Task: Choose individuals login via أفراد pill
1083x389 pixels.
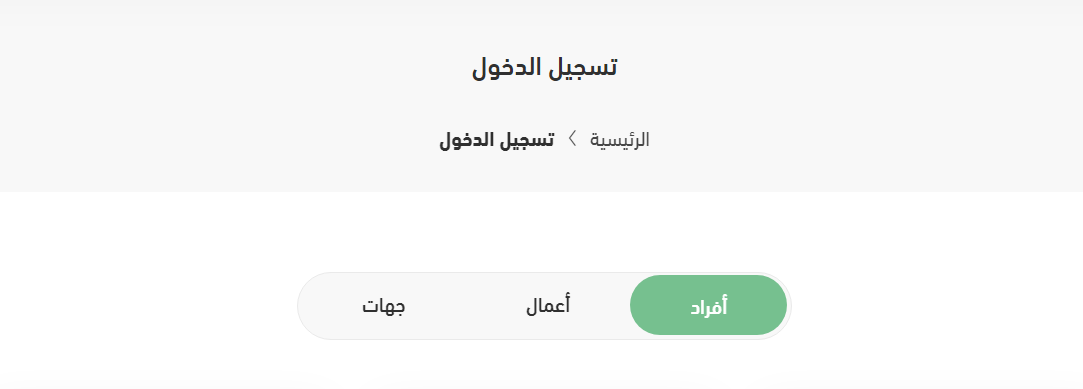Action: (708, 305)
